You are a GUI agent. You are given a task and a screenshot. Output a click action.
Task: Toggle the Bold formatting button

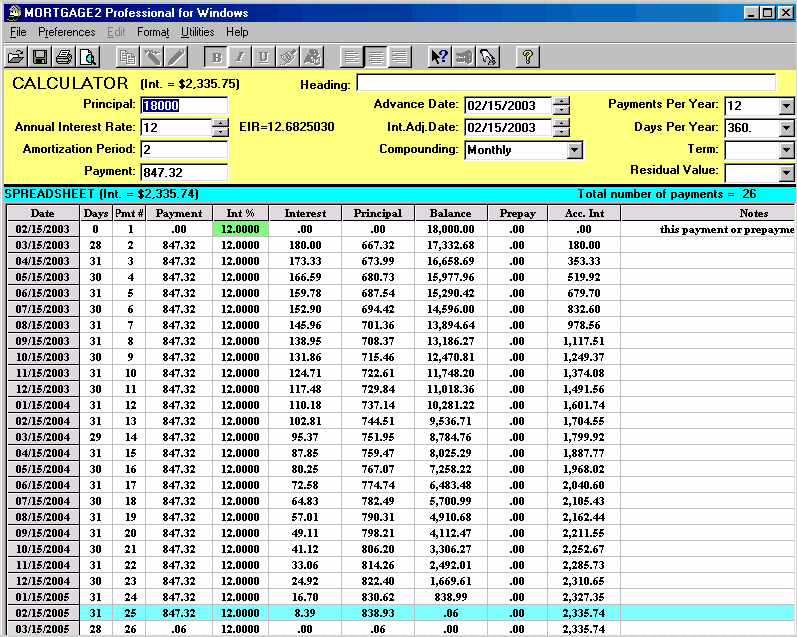pyautogui.click(x=216, y=57)
